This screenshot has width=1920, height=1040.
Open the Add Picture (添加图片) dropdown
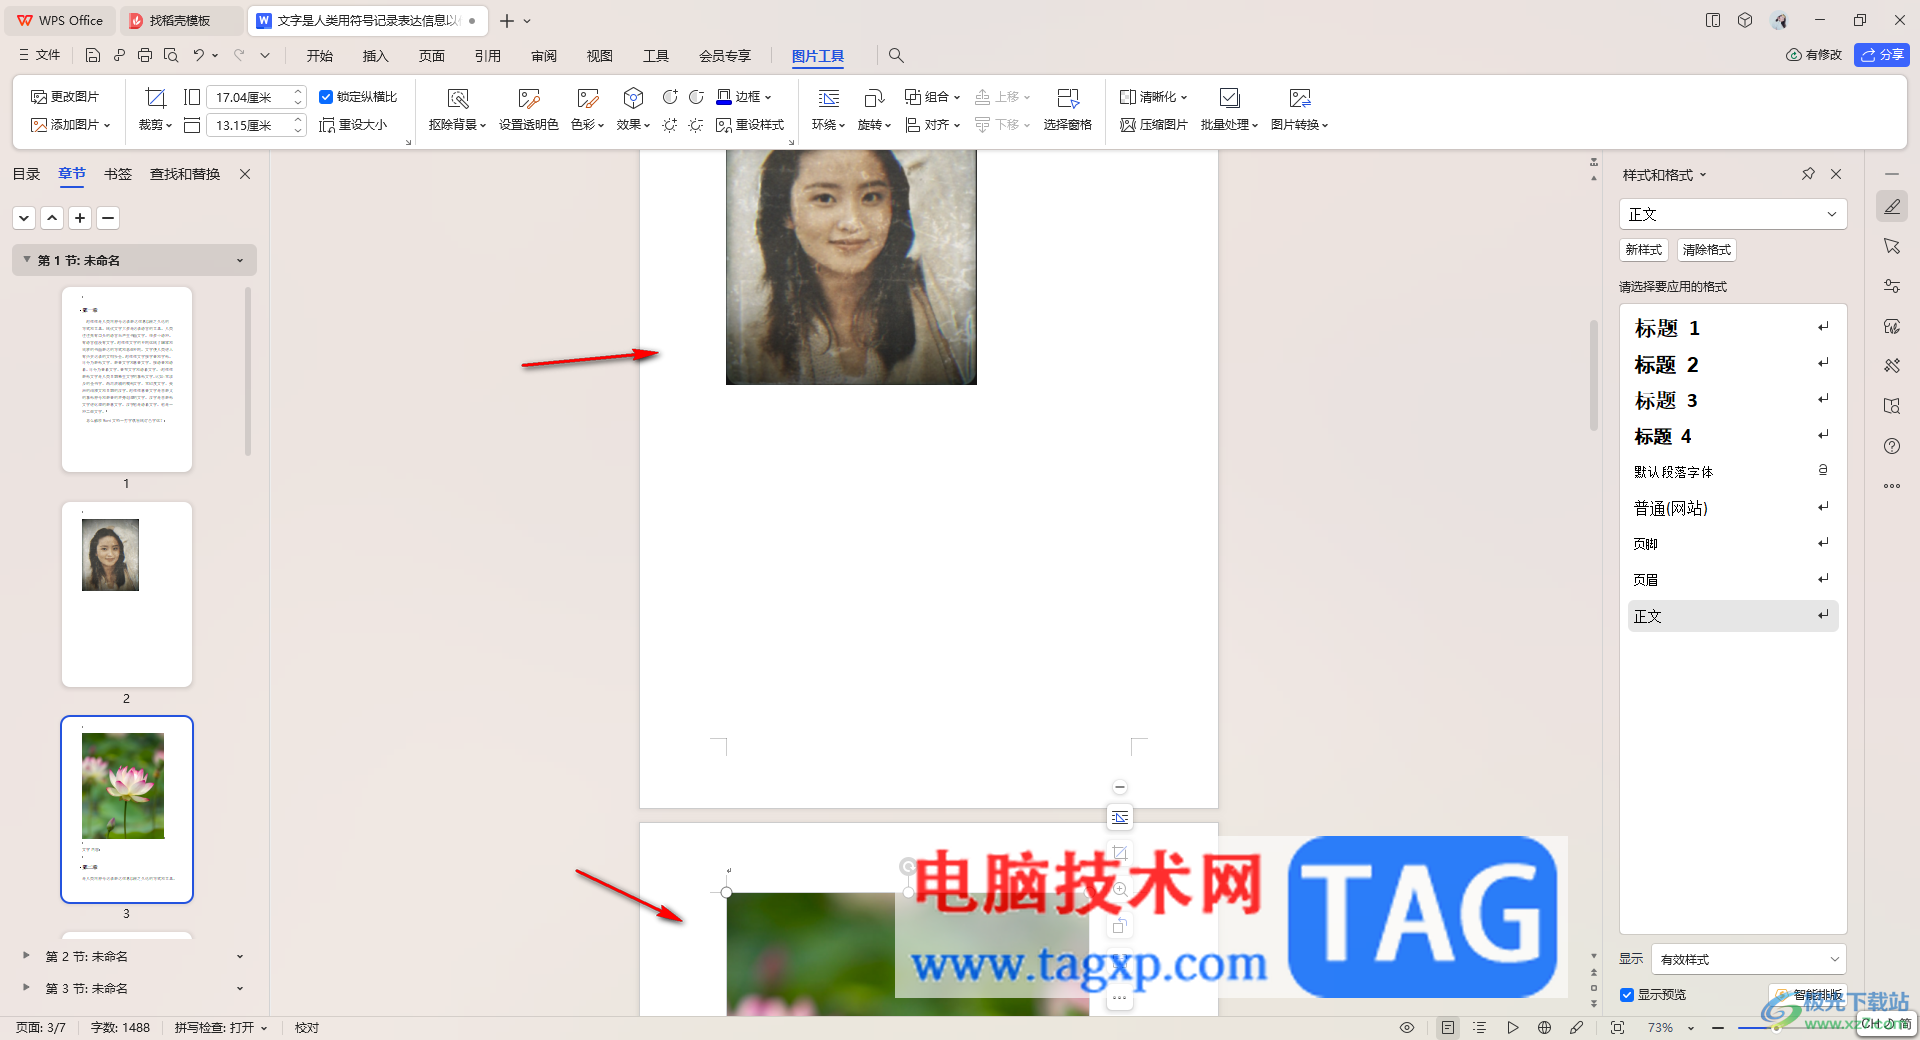click(x=70, y=125)
